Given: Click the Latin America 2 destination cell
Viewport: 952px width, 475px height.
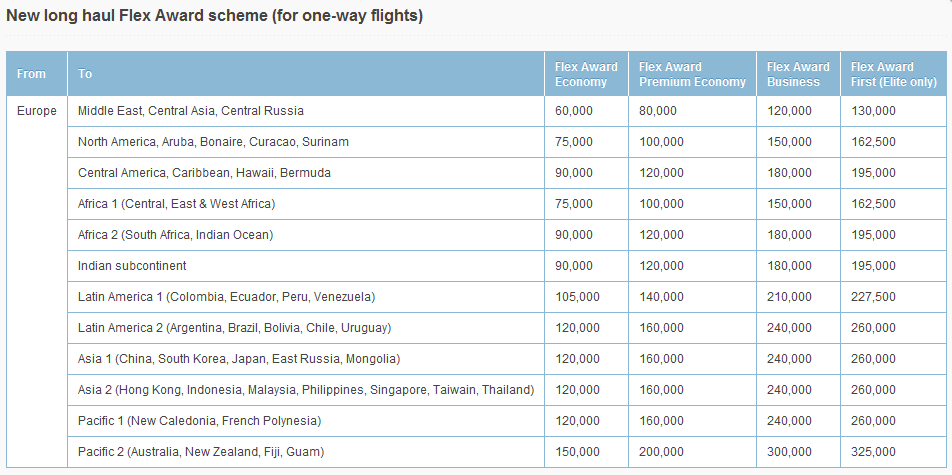Looking at the screenshot, I should pos(234,328).
